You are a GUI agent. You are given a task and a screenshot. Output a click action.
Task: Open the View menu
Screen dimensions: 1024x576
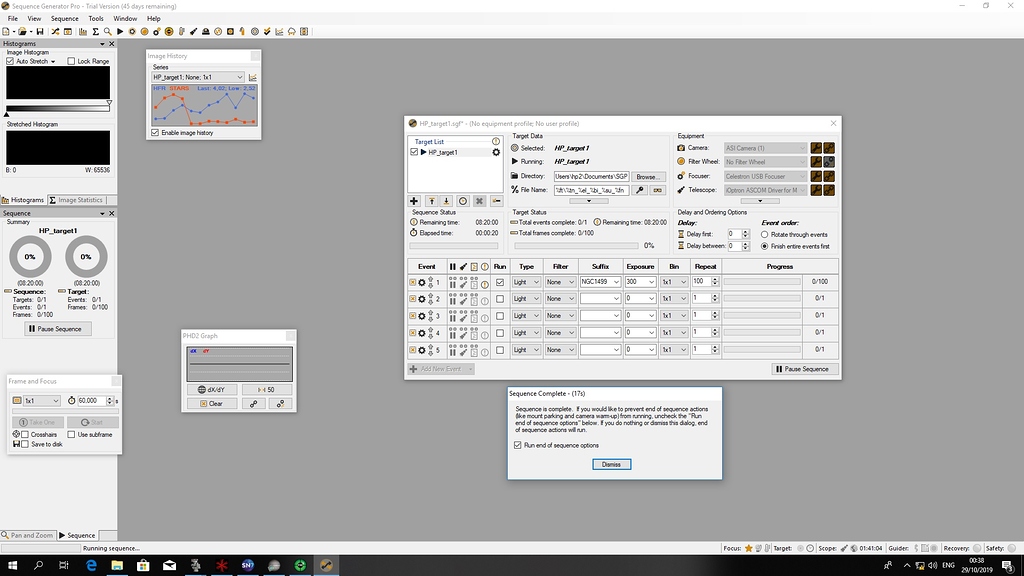(34, 18)
